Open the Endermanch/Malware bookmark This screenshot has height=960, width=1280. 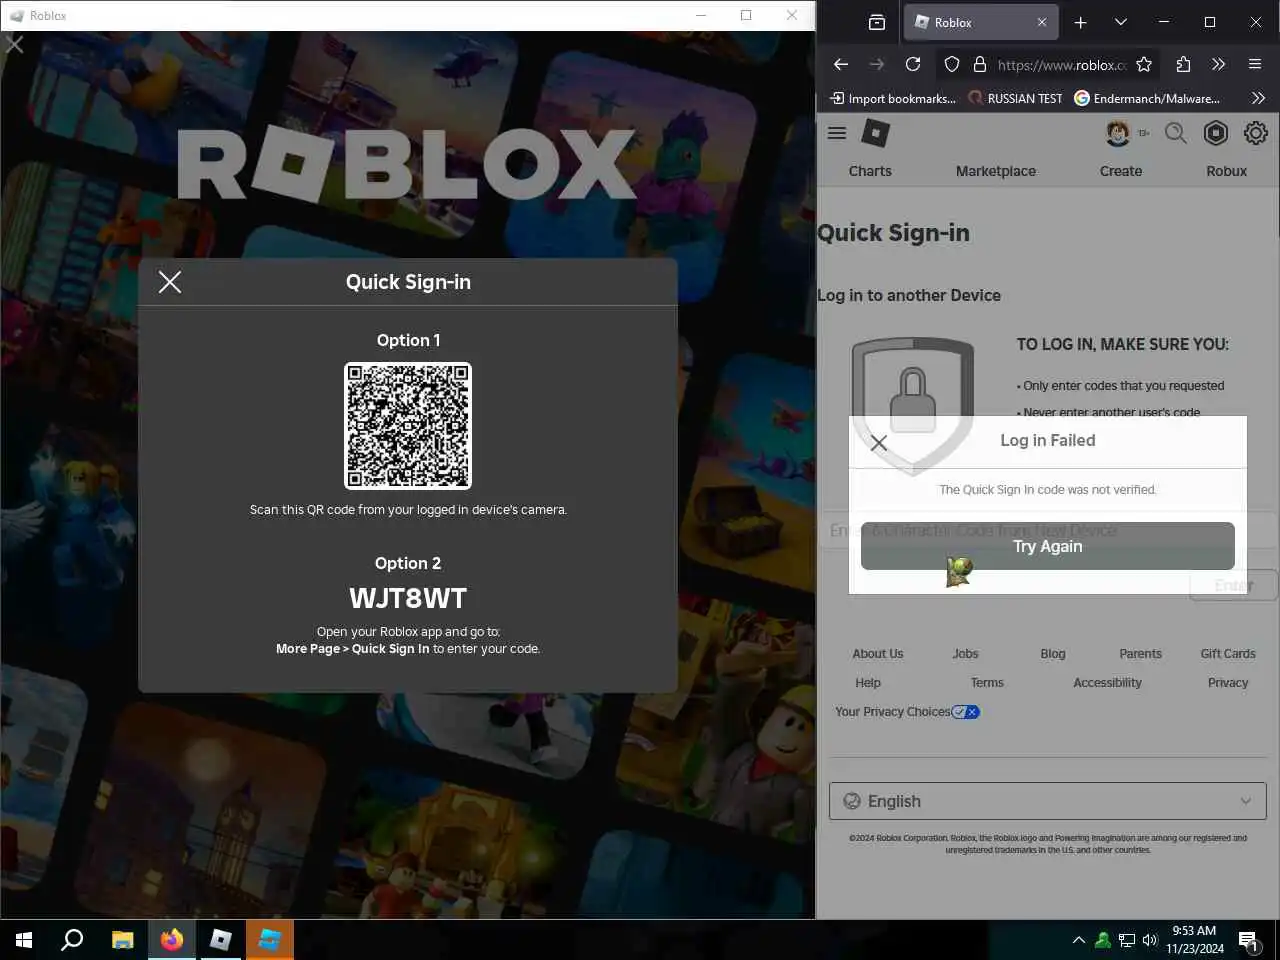[x=1147, y=98]
